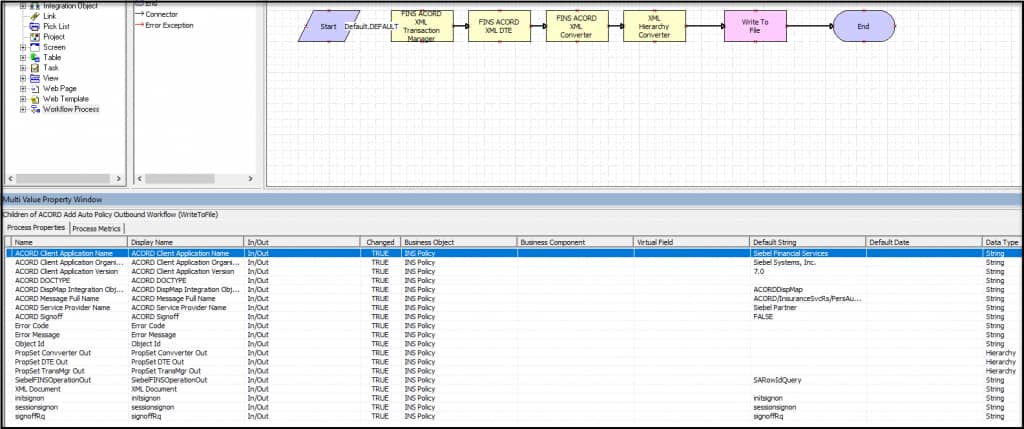Select the Object Id row name
The width and height of the screenshot is (1024, 429).
(29, 343)
